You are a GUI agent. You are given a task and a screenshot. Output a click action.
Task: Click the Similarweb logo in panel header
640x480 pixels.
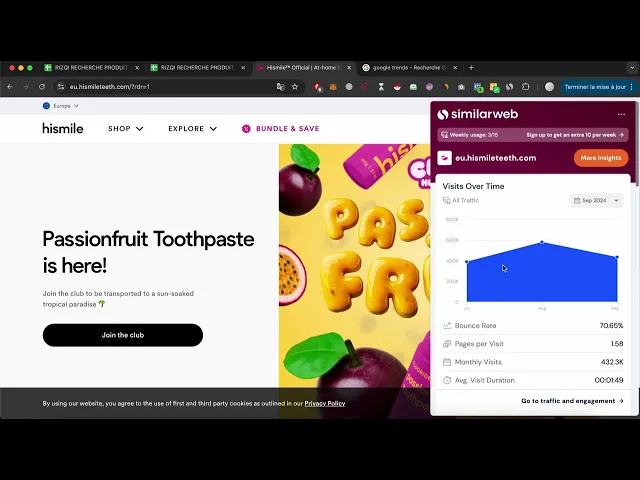coord(477,114)
